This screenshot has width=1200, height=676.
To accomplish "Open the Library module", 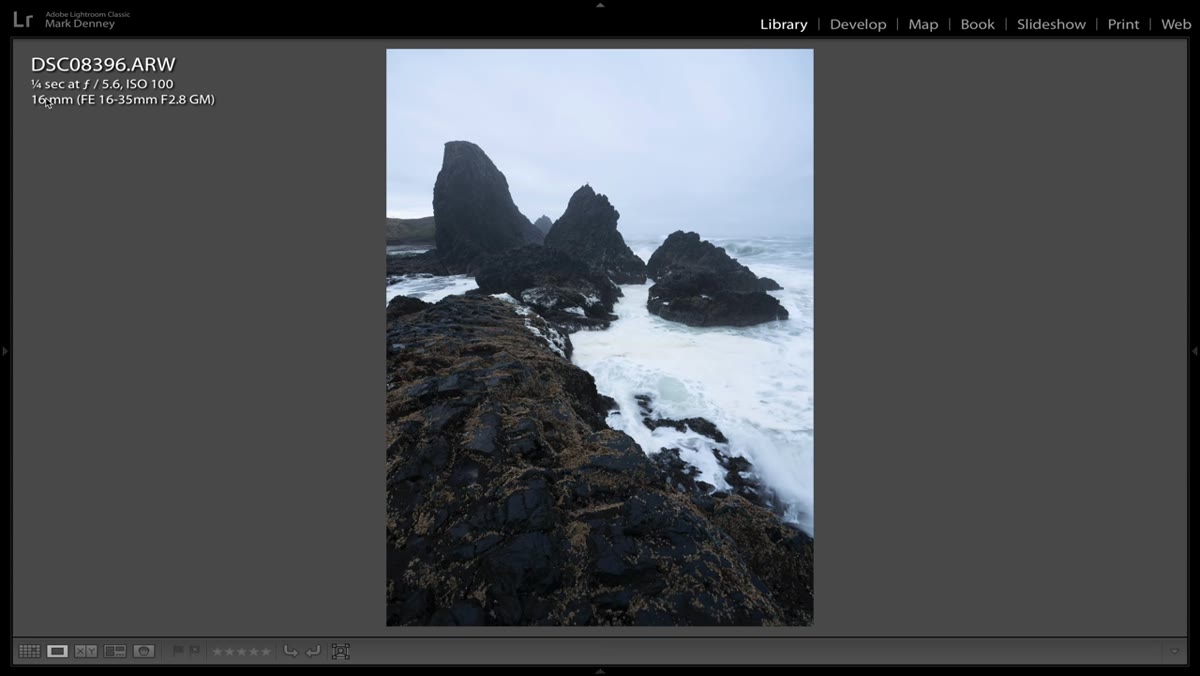I will 784,24.
